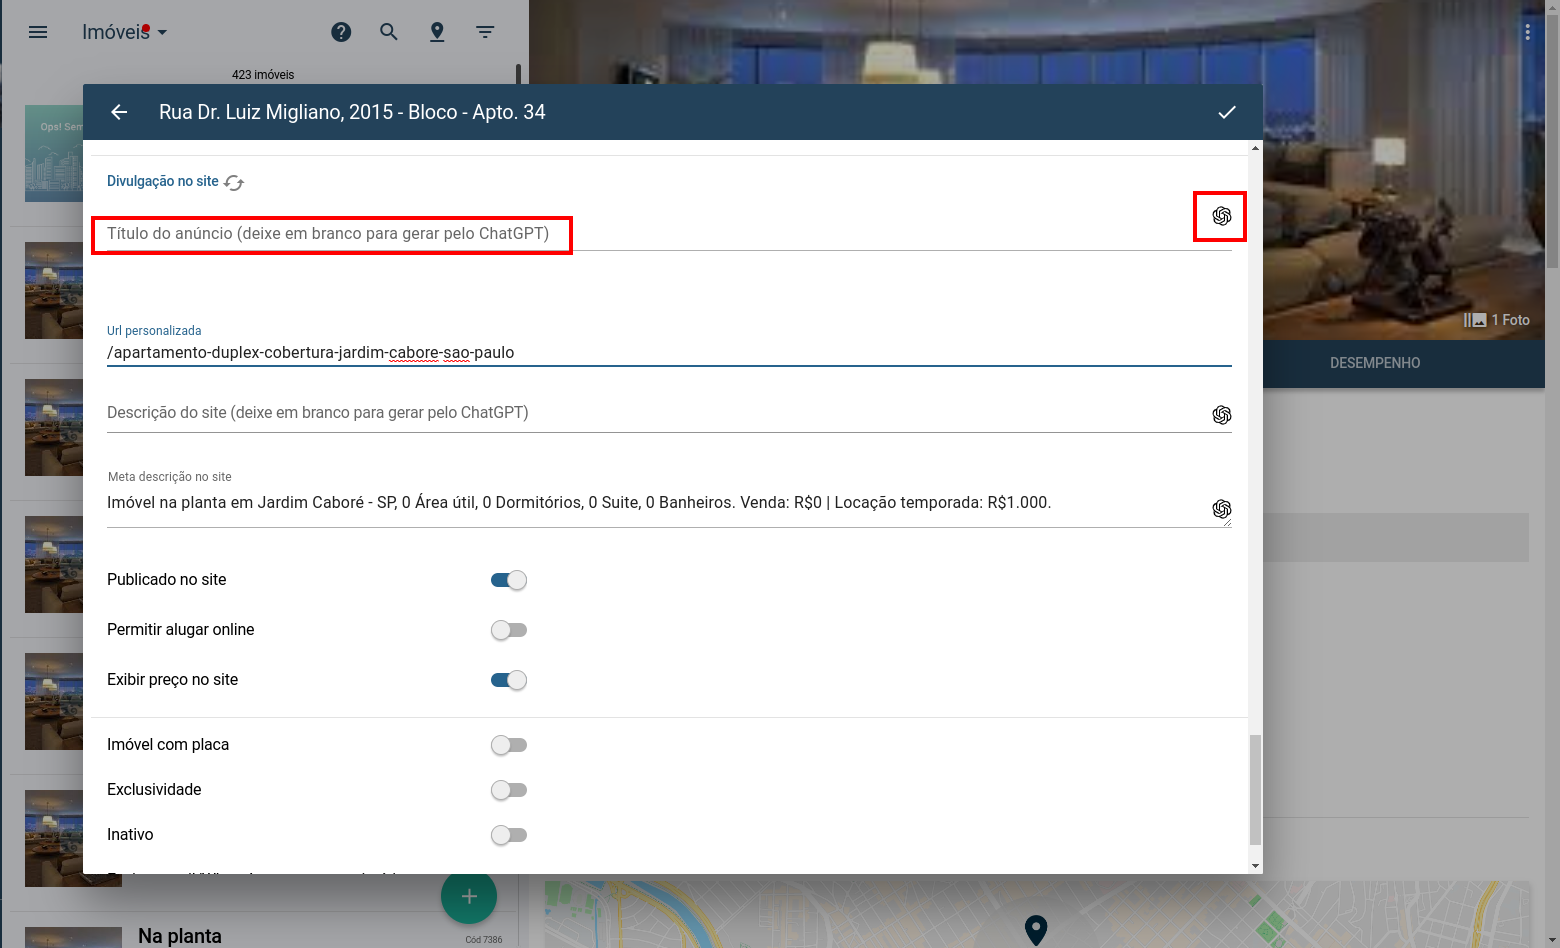Generate meta description with ChatGPT icon
The height and width of the screenshot is (948, 1560).
(1221, 509)
